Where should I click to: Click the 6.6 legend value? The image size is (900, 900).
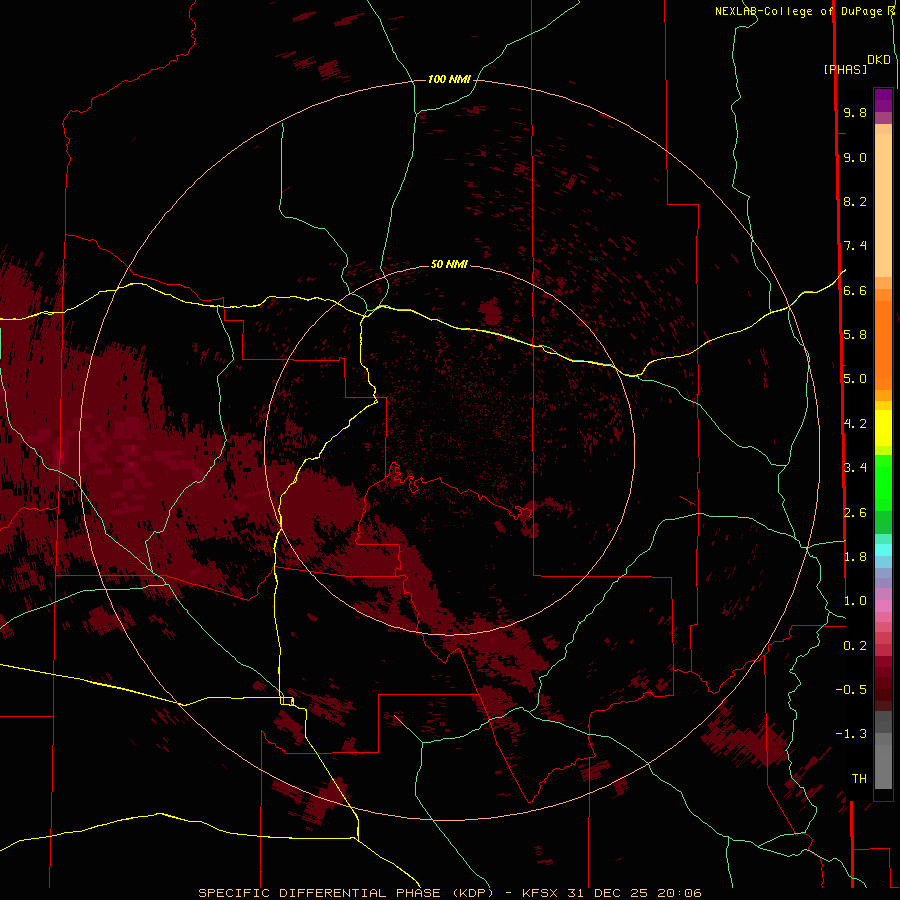click(855, 290)
